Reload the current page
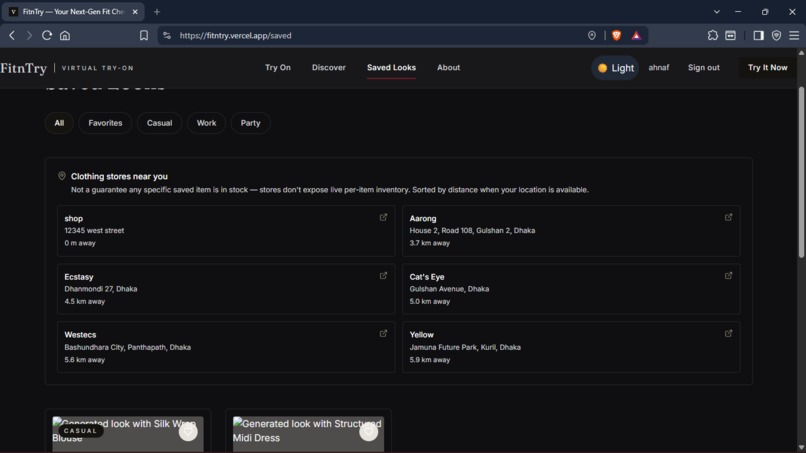The image size is (806, 453). [x=47, y=35]
